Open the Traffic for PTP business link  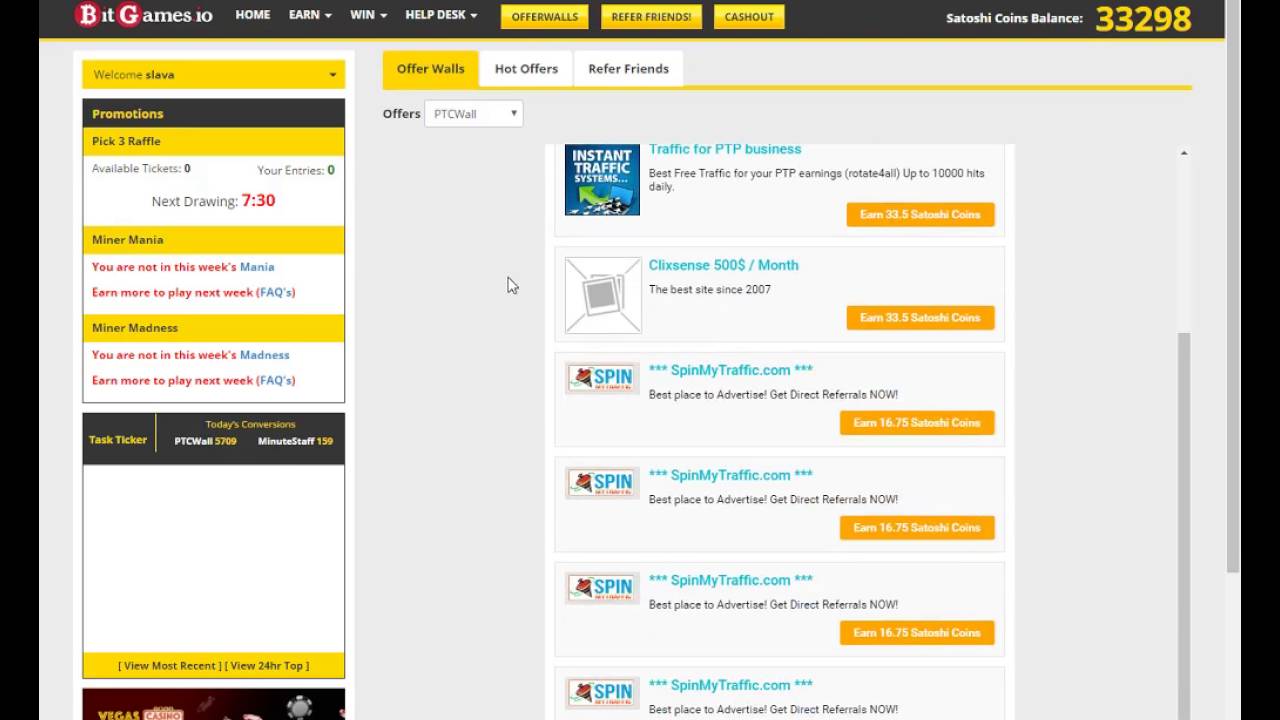(725, 149)
